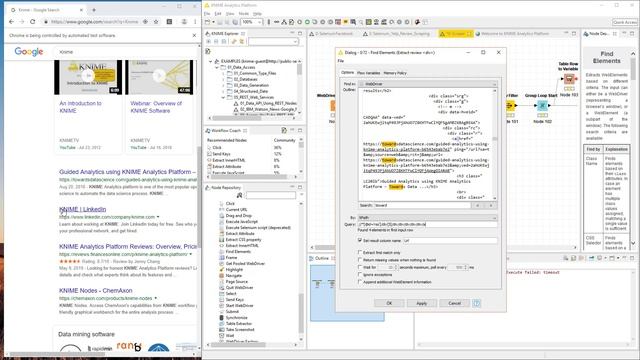Open a new Chrome tab
The height and width of the screenshot is (360, 640).
pos(94,9)
